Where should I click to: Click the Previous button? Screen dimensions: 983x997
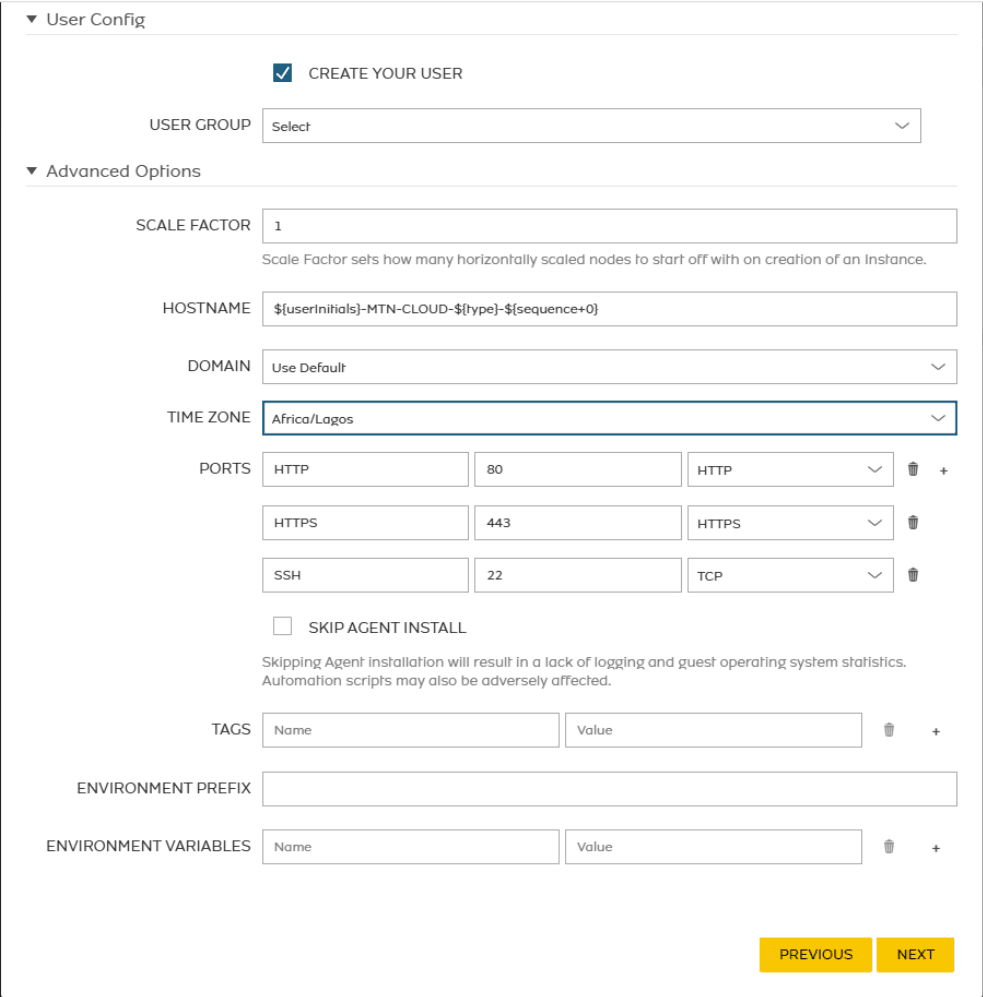click(815, 954)
